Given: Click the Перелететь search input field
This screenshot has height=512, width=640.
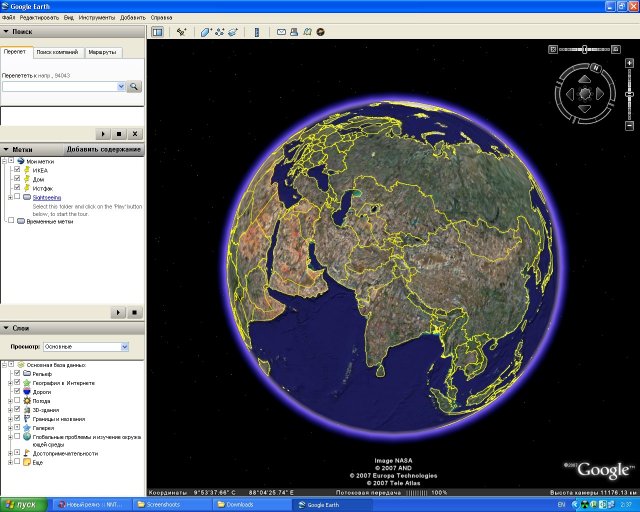Looking at the screenshot, I should tap(60, 87).
